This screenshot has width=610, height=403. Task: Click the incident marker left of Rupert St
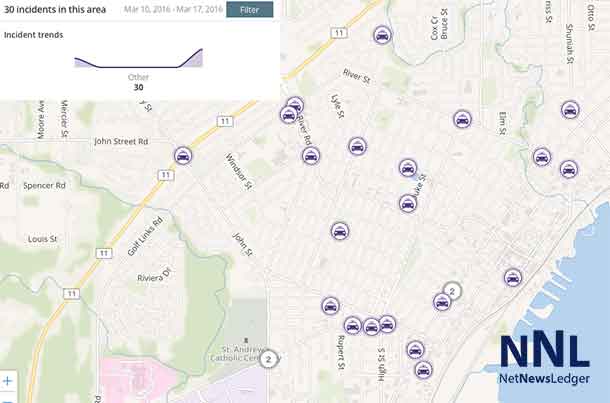click(330, 306)
